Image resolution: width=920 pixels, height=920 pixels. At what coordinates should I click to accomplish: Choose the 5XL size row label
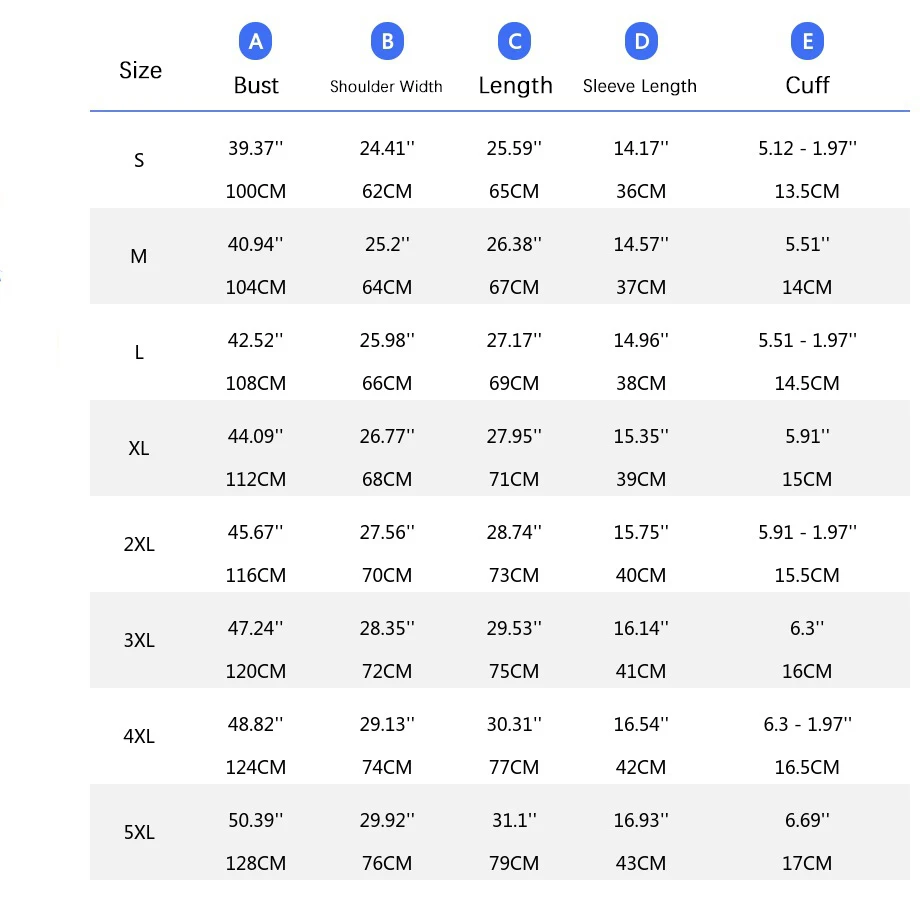tap(139, 832)
